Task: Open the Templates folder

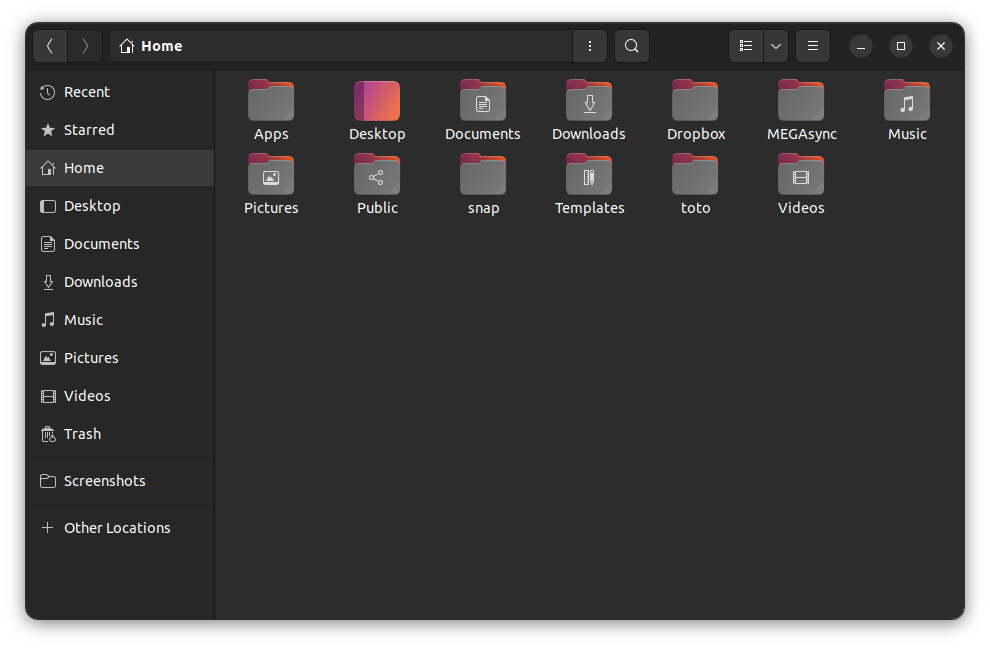Action: coord(589,176)
